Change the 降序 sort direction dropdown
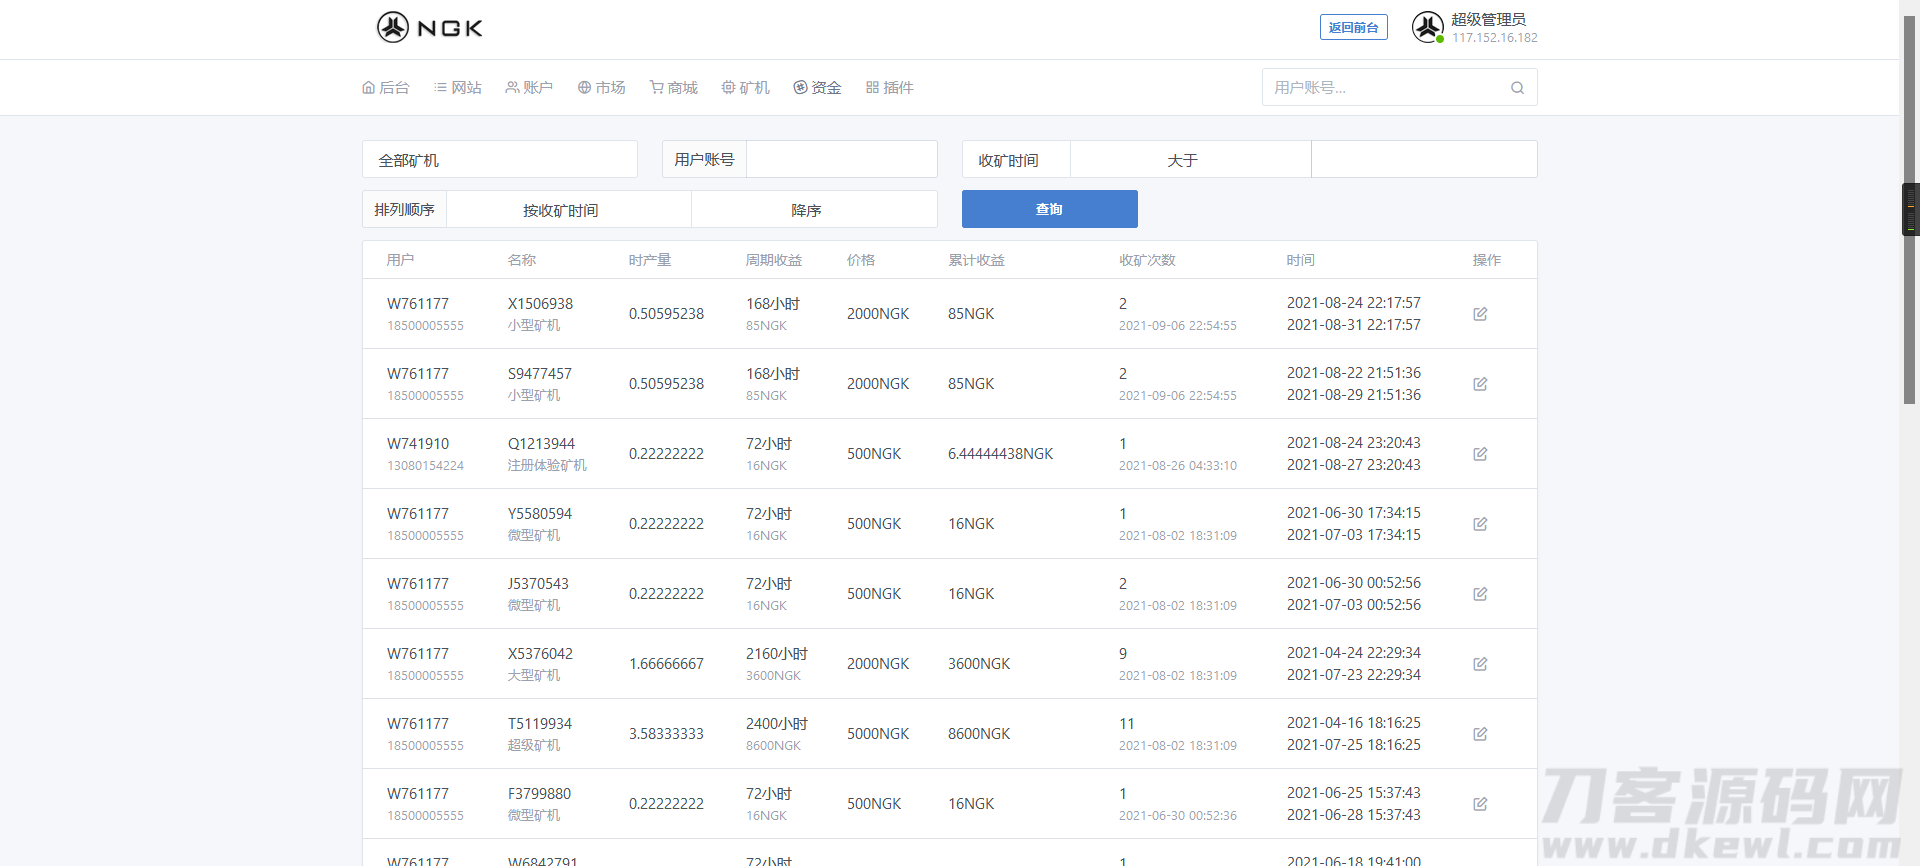The width and height of the screenshot is (1920, 866). (x=813, y=210)
